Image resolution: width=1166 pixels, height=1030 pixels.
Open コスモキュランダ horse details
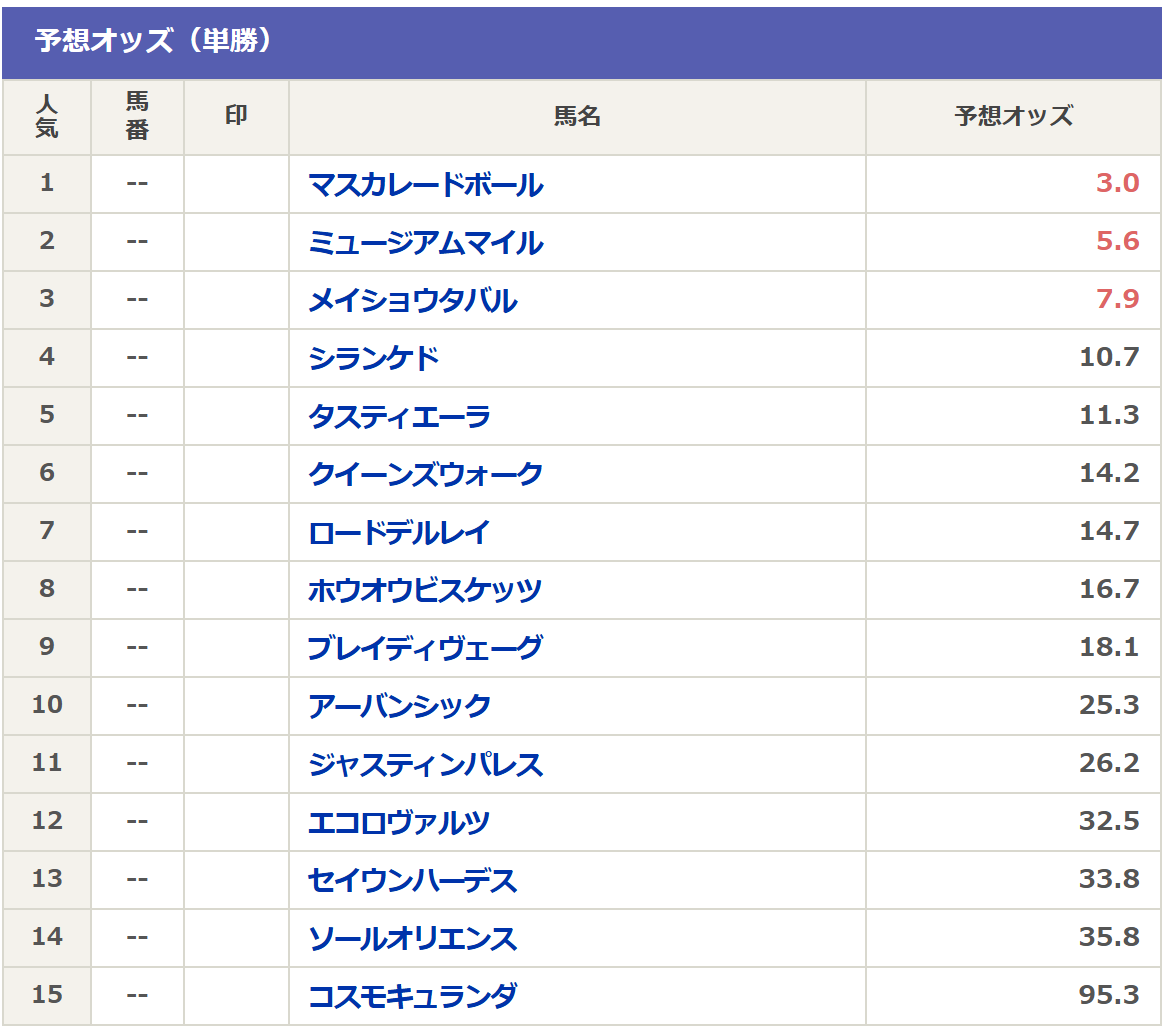412,997
